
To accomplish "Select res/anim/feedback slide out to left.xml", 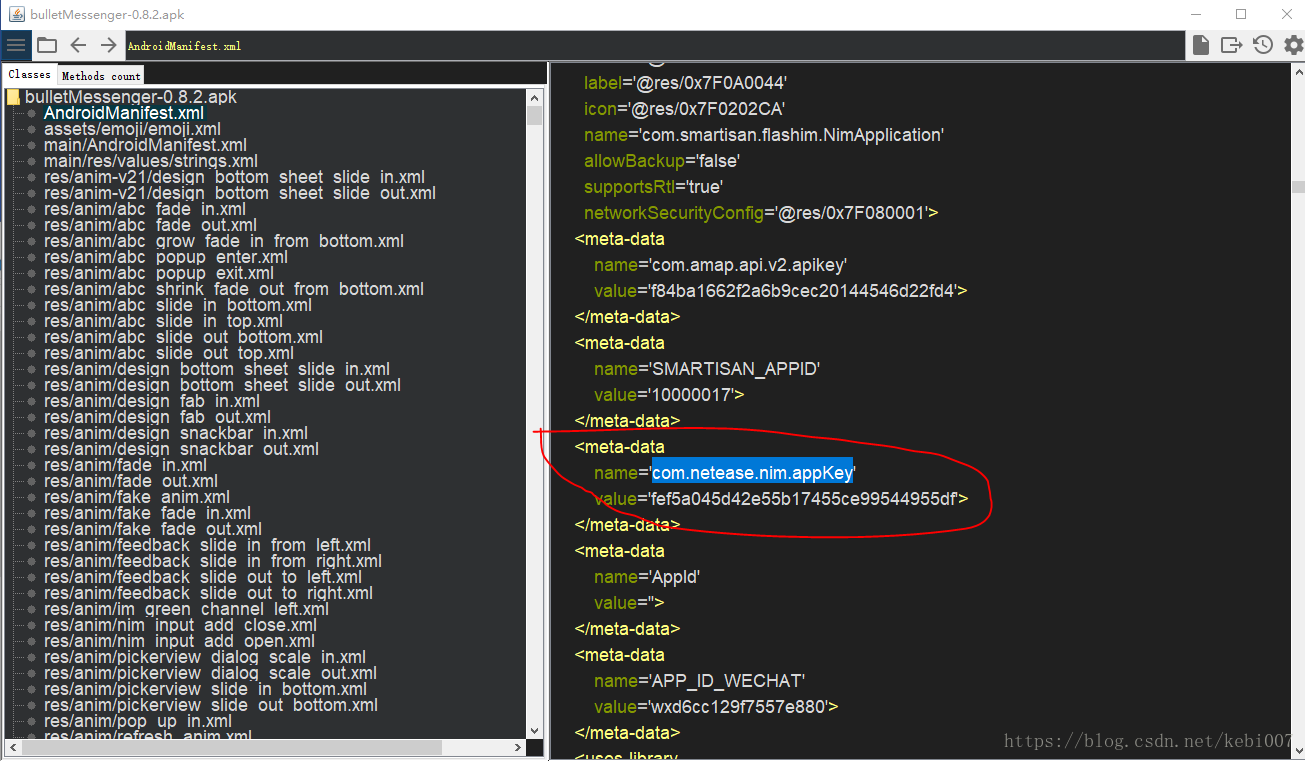I will [203, 577].
